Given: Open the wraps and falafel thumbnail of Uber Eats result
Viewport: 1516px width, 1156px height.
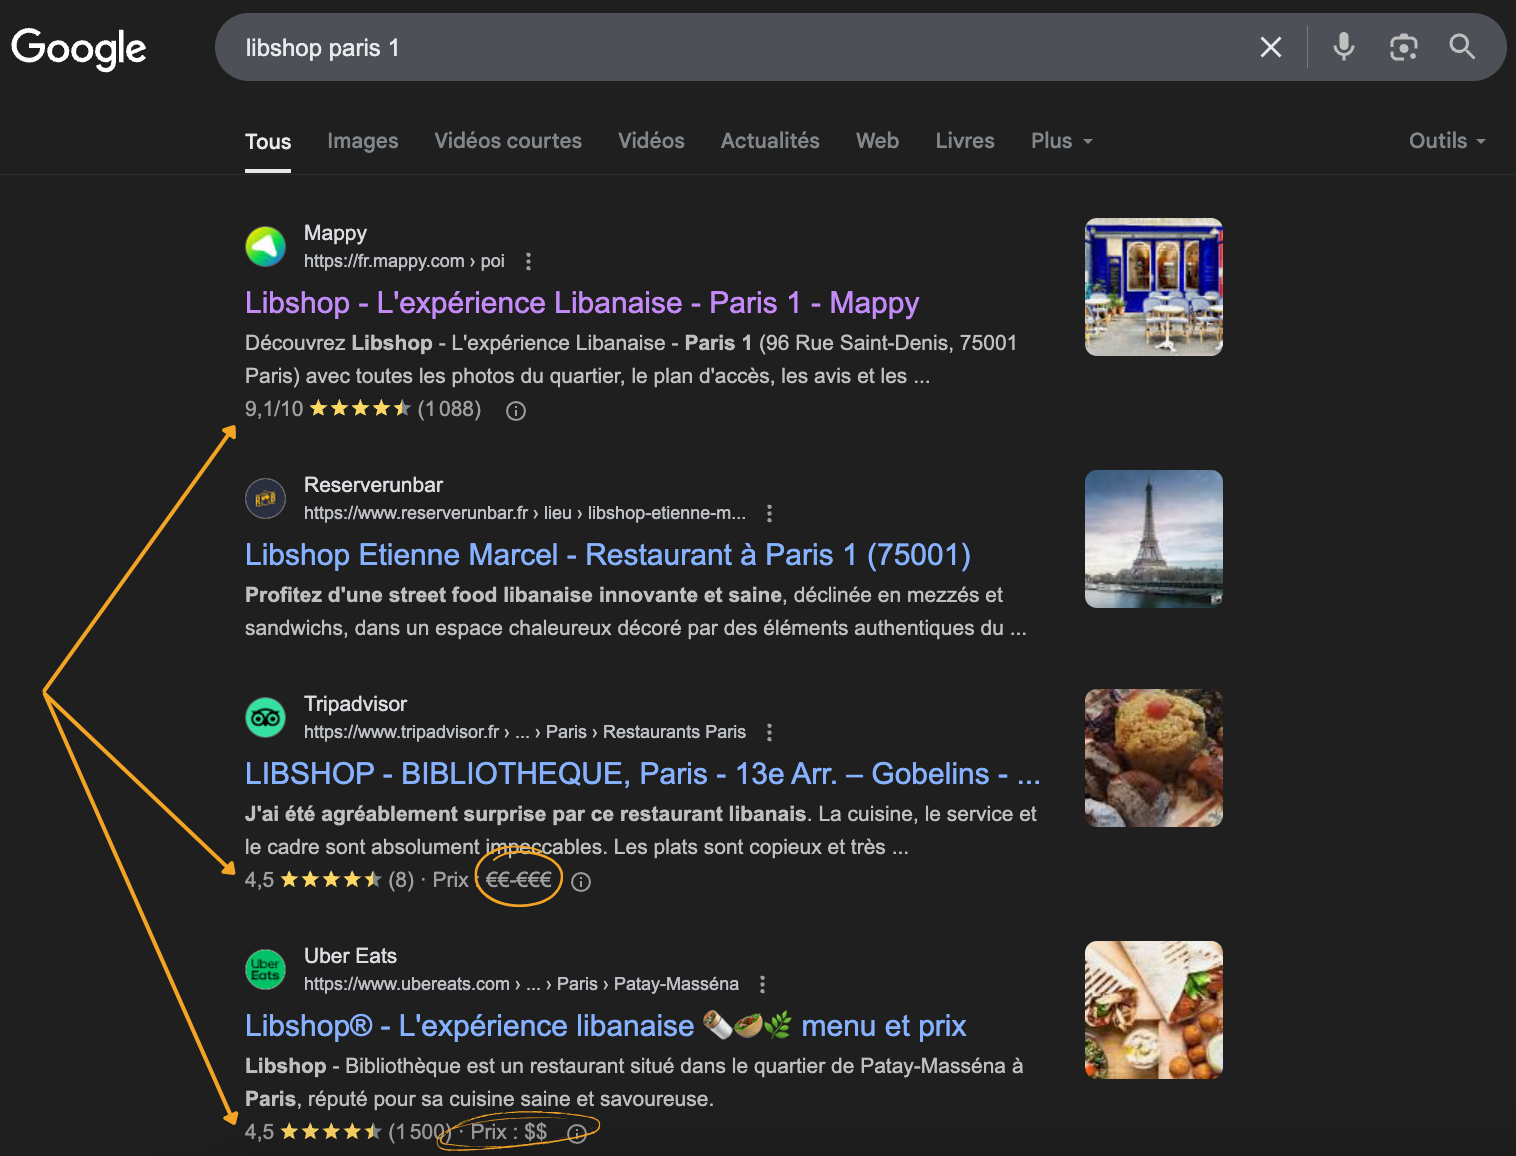Looking at the screenshot, I should (1154, 1010).
